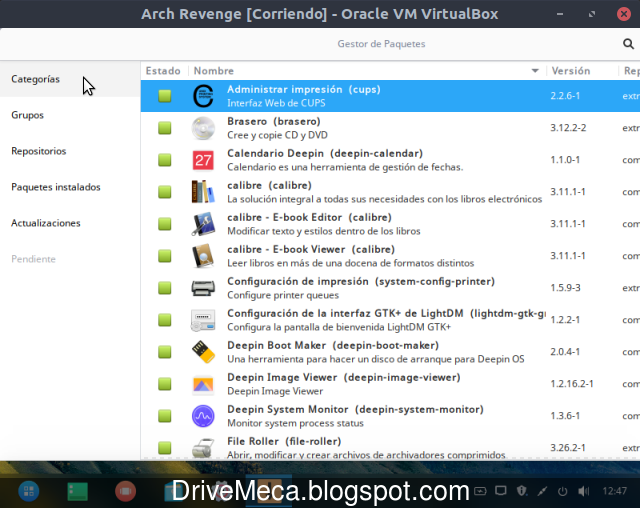The height and width of the screenshot is (508, 640).
Task: Toggle installed status of calibre main package
Action: click(x=165, y=192)
